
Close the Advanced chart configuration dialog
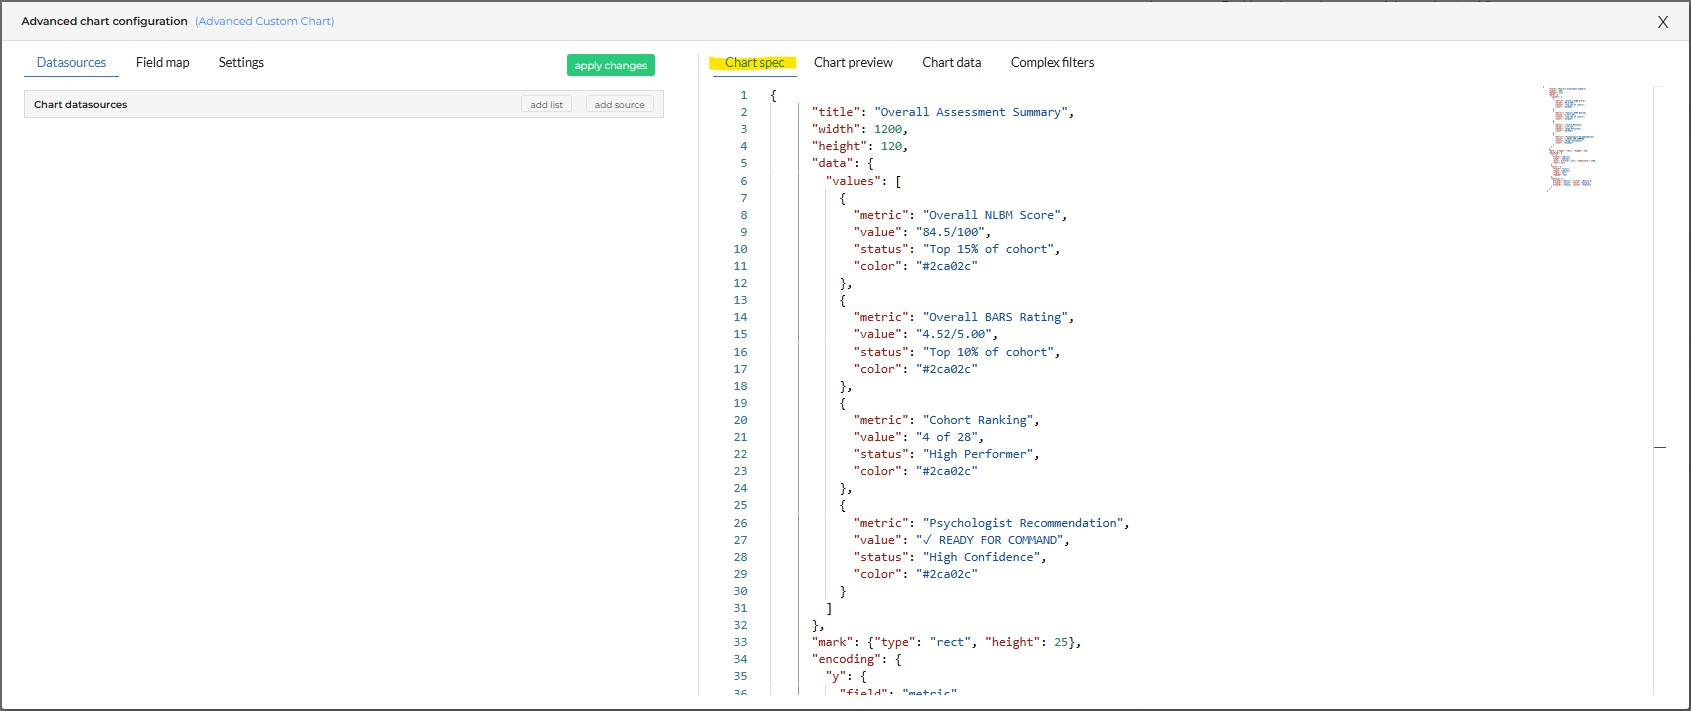1663,22
